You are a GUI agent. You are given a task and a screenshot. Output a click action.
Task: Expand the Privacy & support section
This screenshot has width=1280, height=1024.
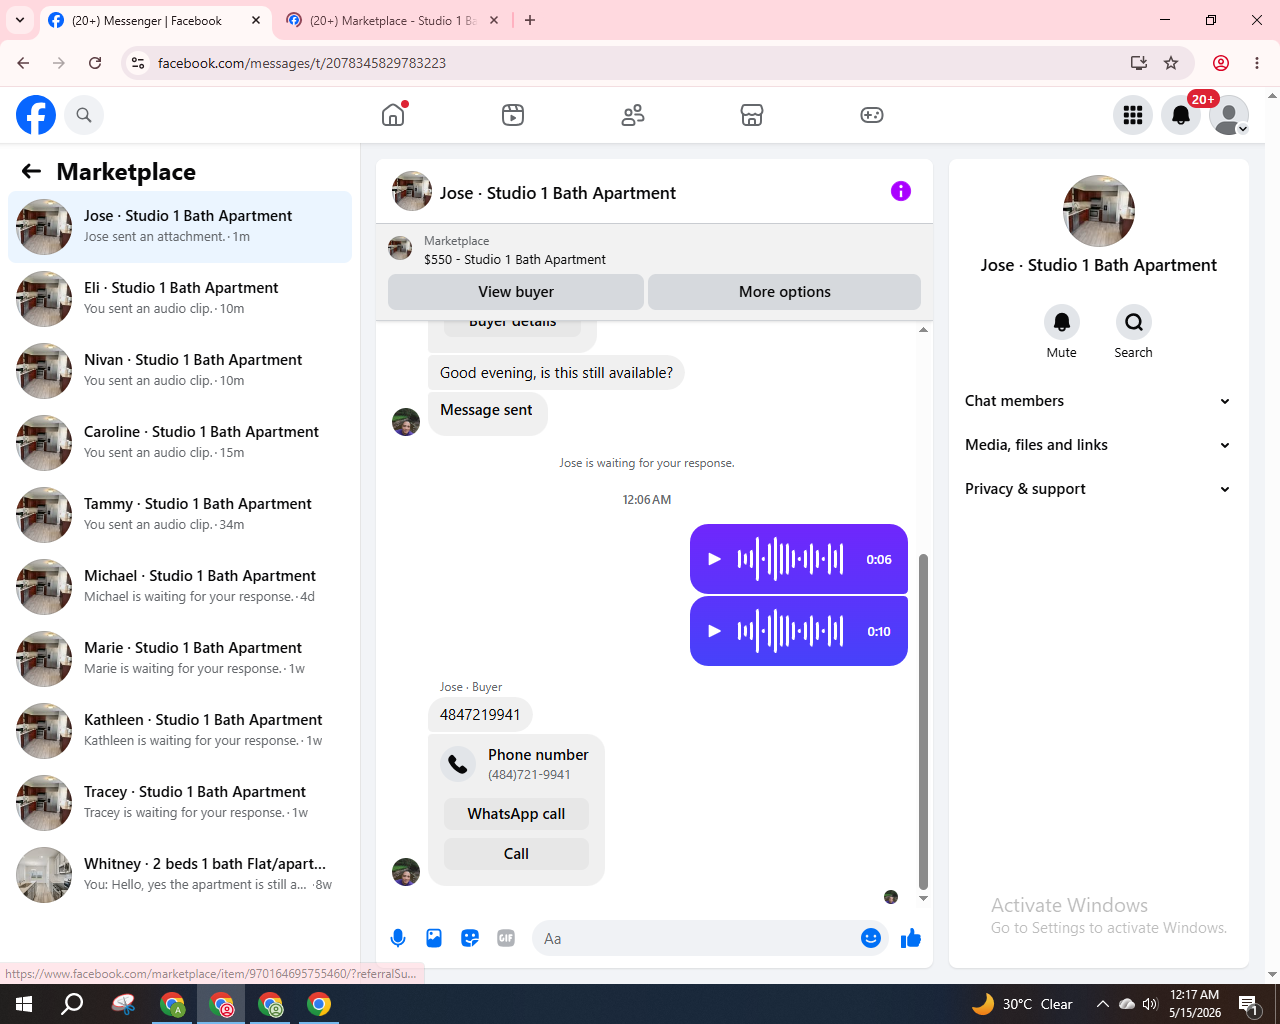coord(1098,489)
